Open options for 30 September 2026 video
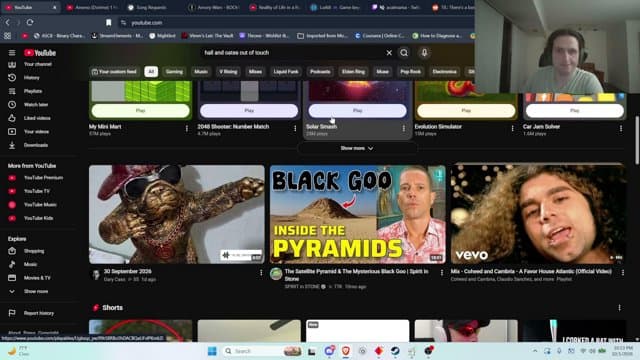640x360 pixels. pos(261,272)
